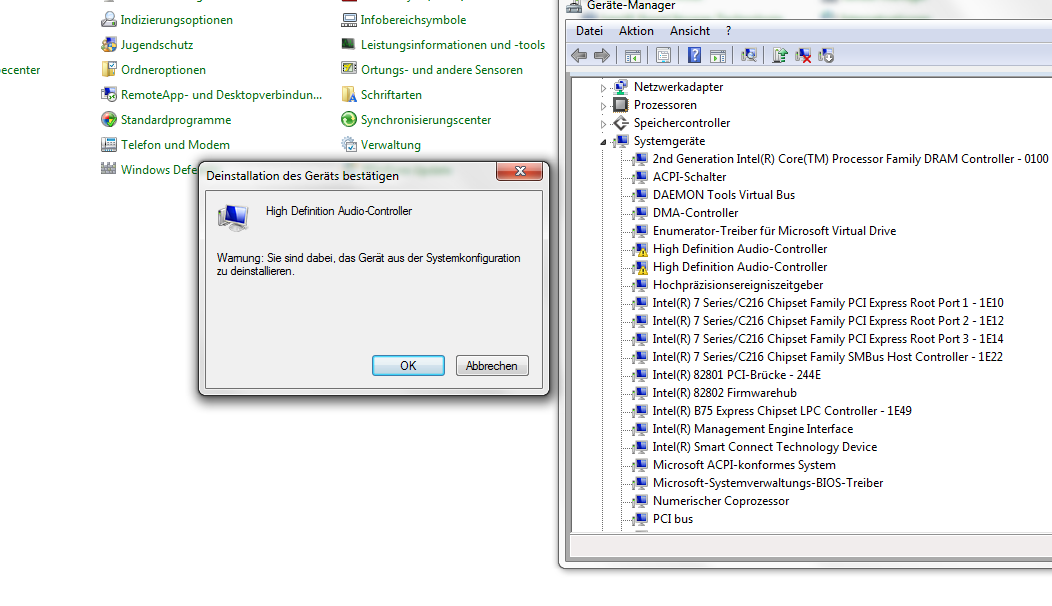Expand the Netzwerkadapter node

tap(603, 87)
